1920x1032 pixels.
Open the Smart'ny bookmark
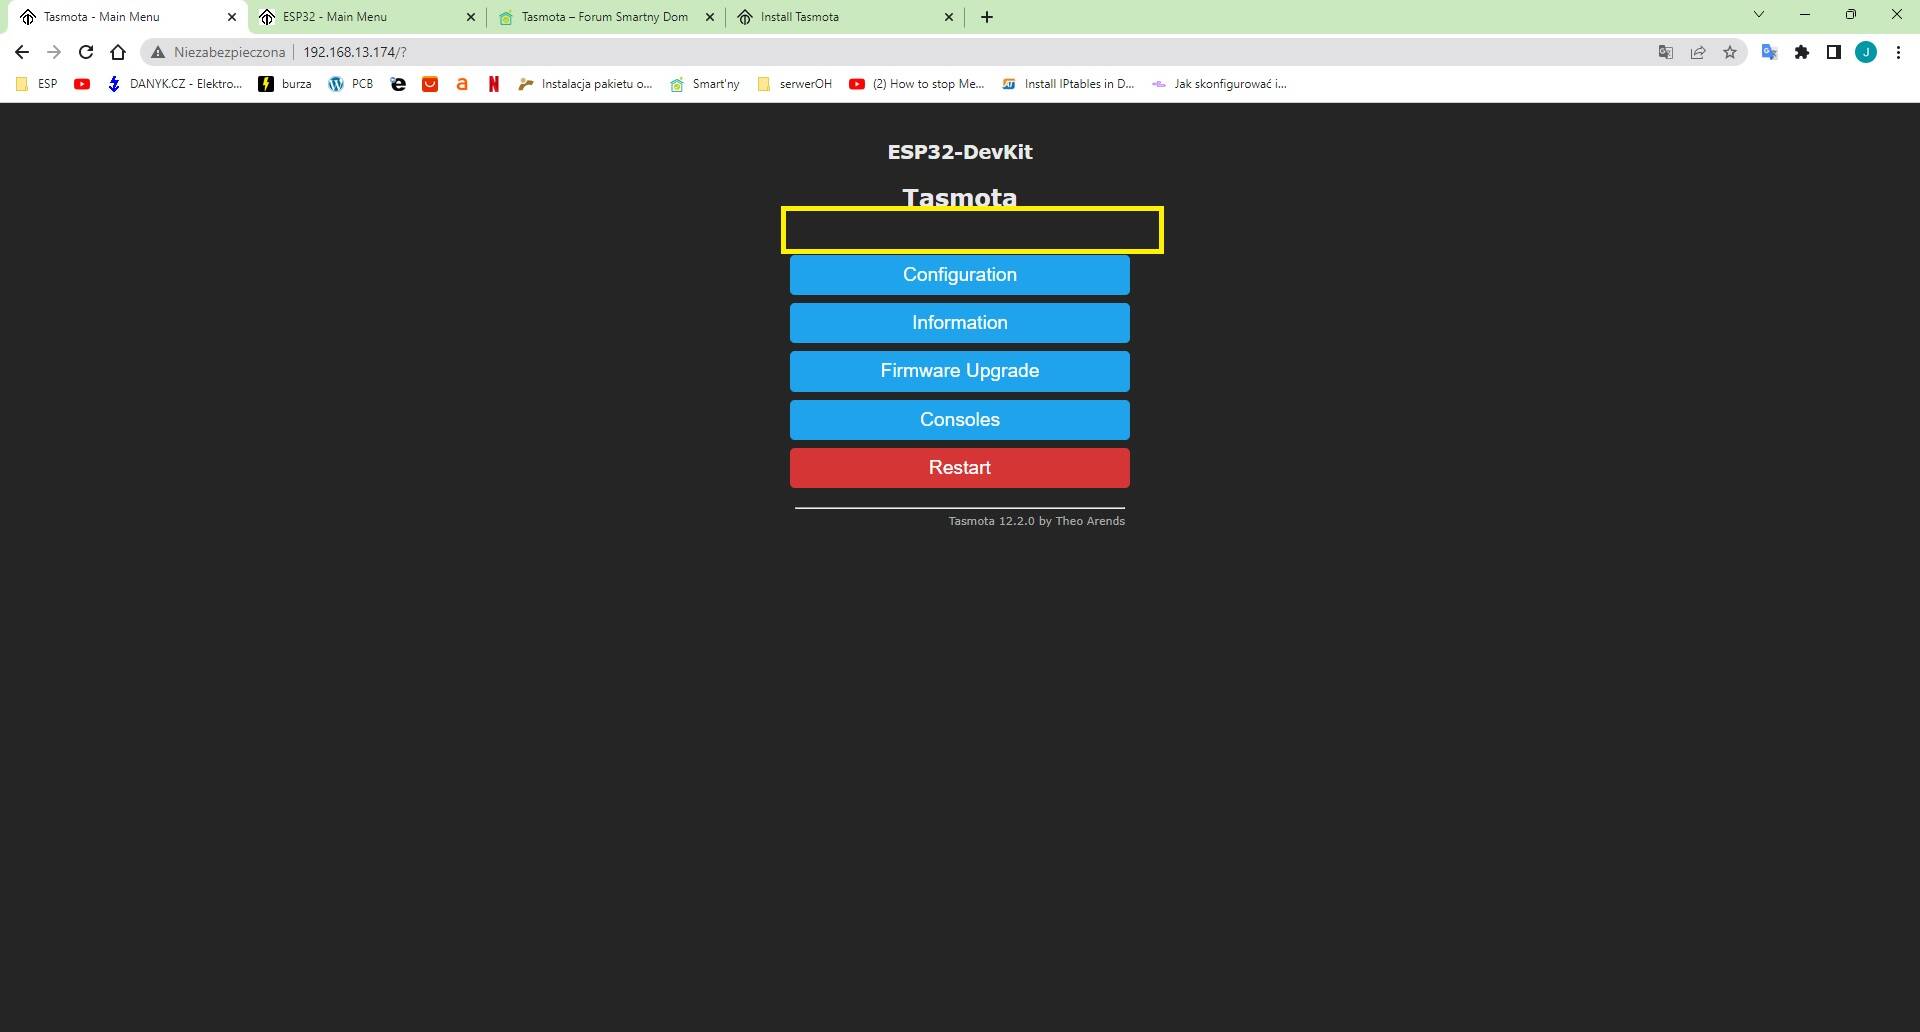click(705, 84)
